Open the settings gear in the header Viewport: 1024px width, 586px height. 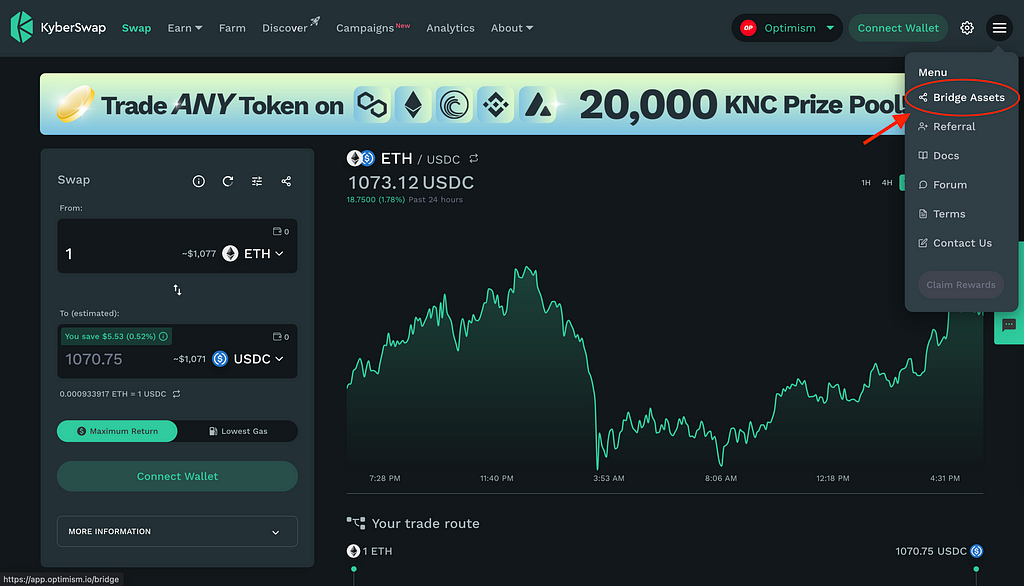967,27
